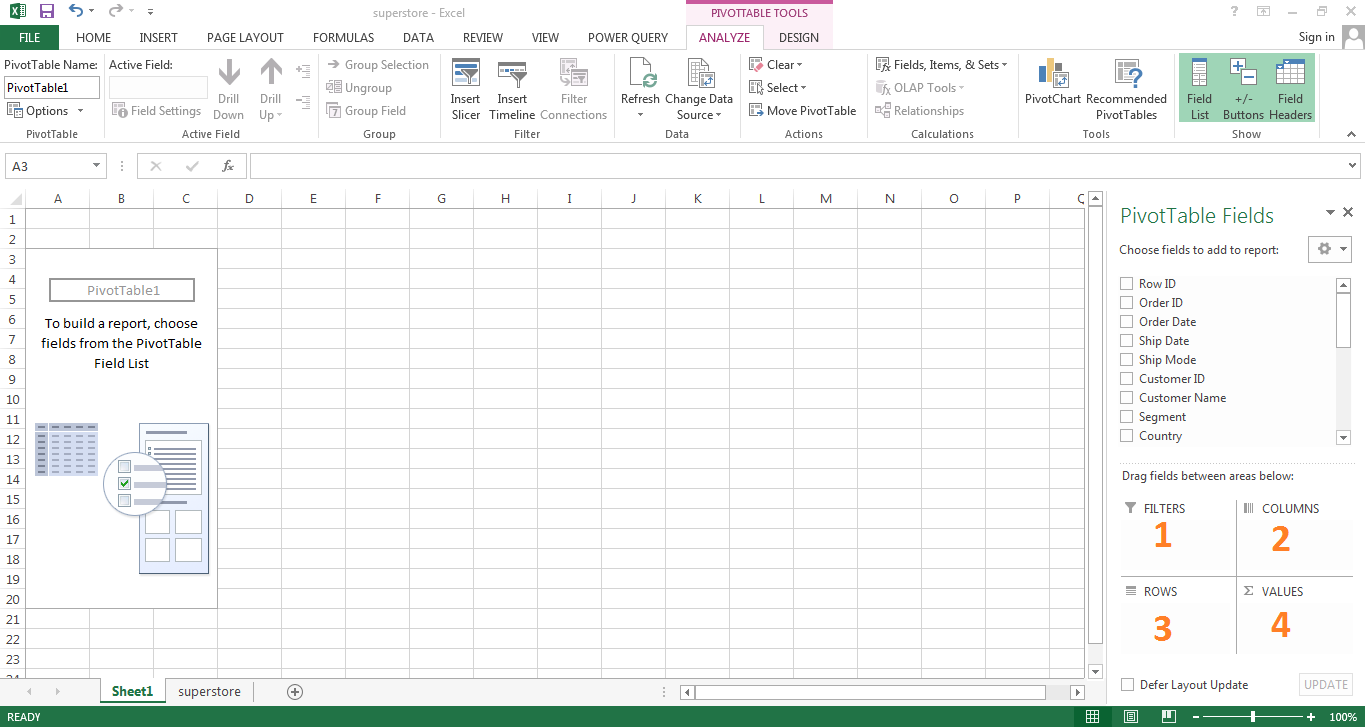
Task: Switch to the DESIGN ribbon tab
Action: (x=798, y=38)
